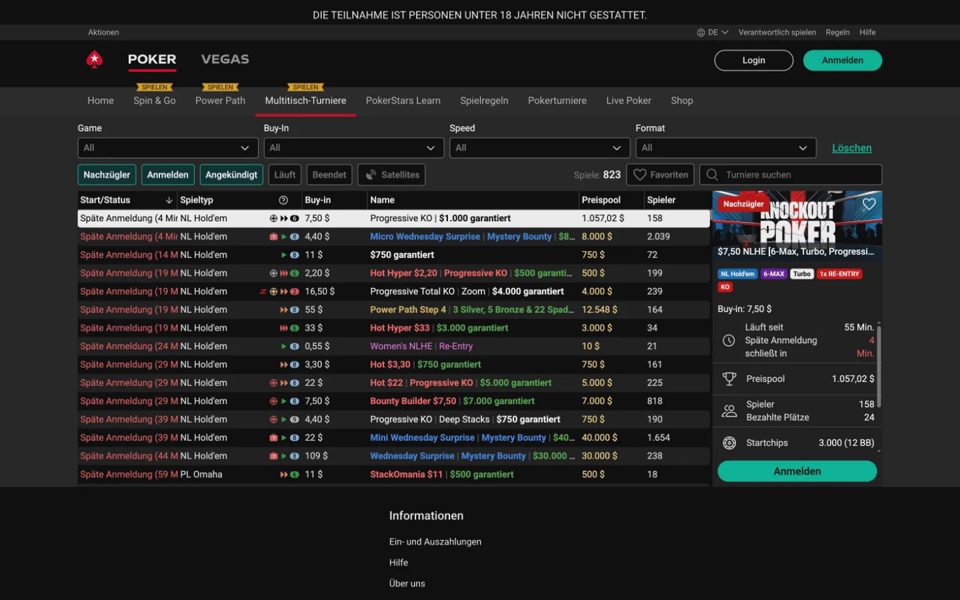This screenshot has width=960, height=600.
Task: Enable the Läuft filter chip
Action: 285,174
